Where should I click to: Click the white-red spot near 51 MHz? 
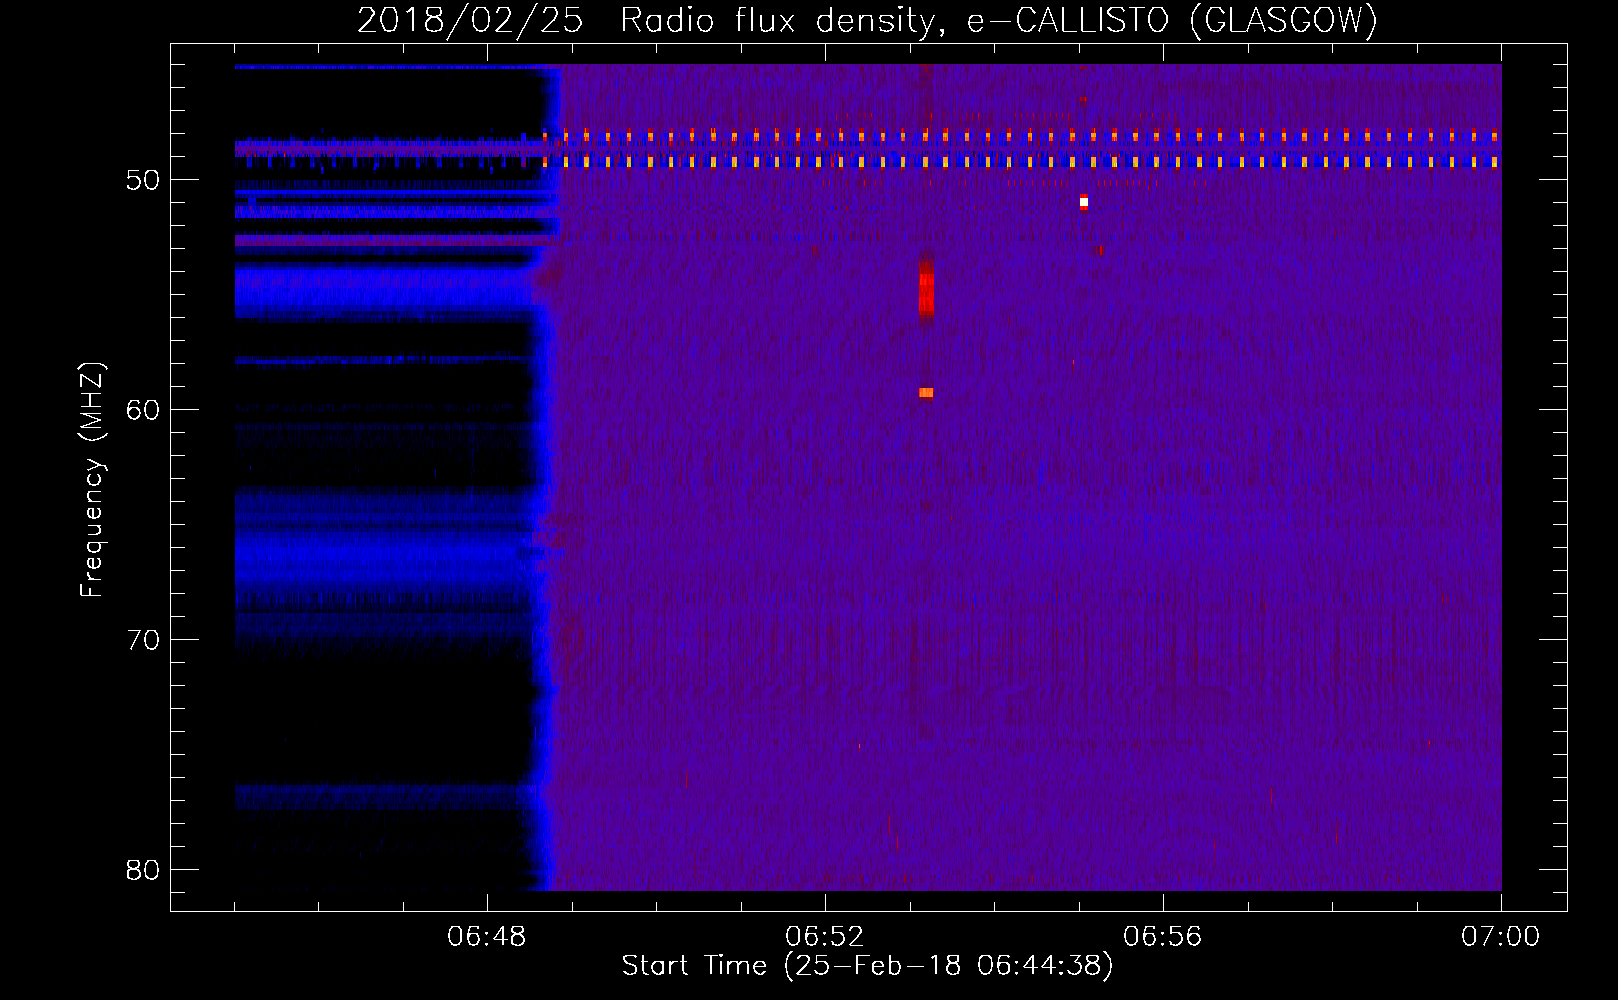[1083, 202]
